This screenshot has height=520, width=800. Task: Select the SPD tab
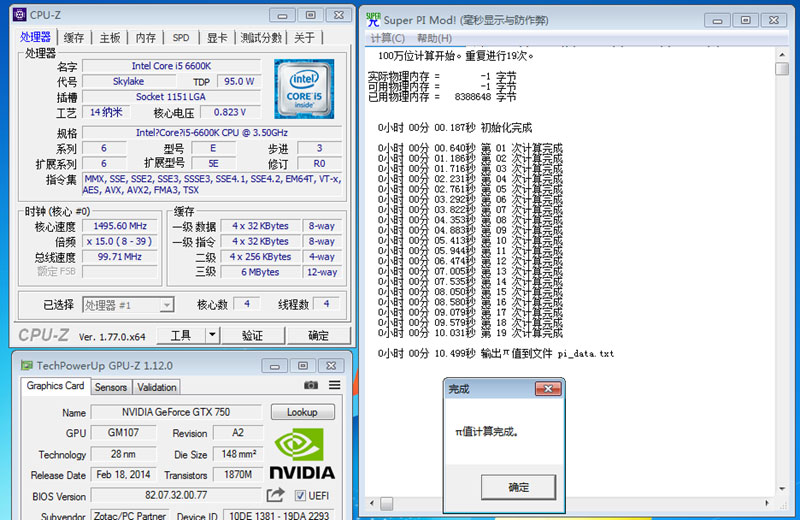pos(181,38)
